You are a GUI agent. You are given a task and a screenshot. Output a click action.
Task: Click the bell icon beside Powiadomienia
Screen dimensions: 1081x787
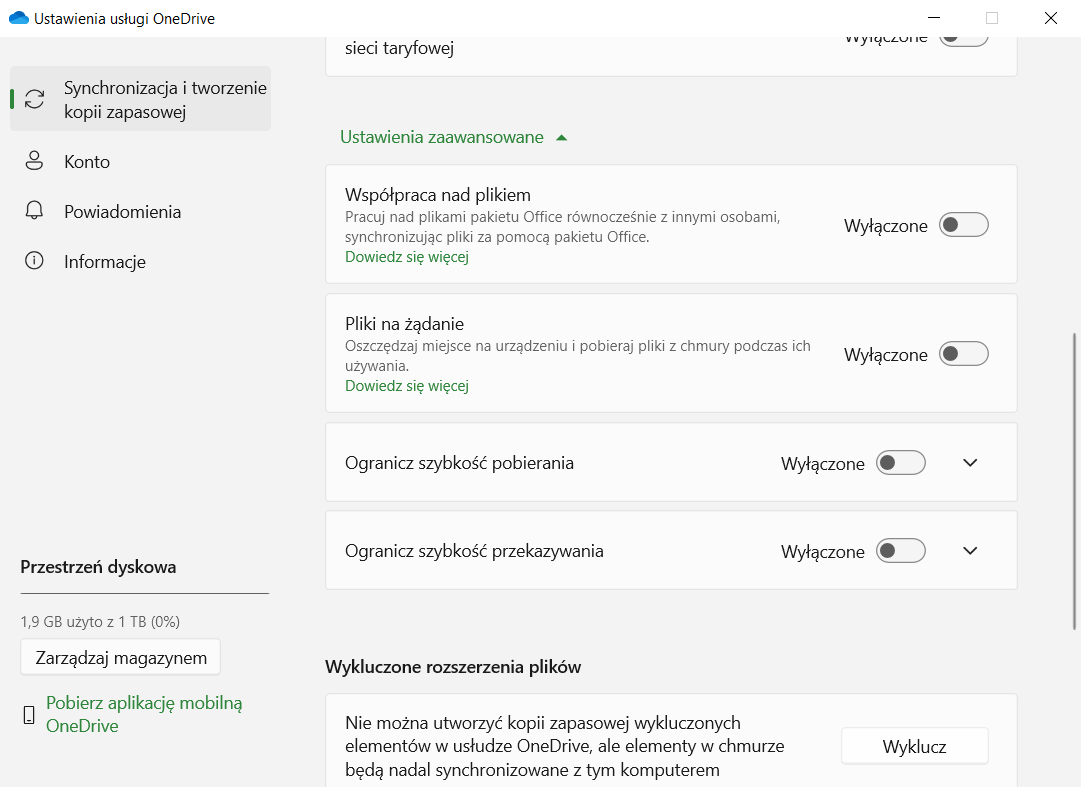point(34,211)
